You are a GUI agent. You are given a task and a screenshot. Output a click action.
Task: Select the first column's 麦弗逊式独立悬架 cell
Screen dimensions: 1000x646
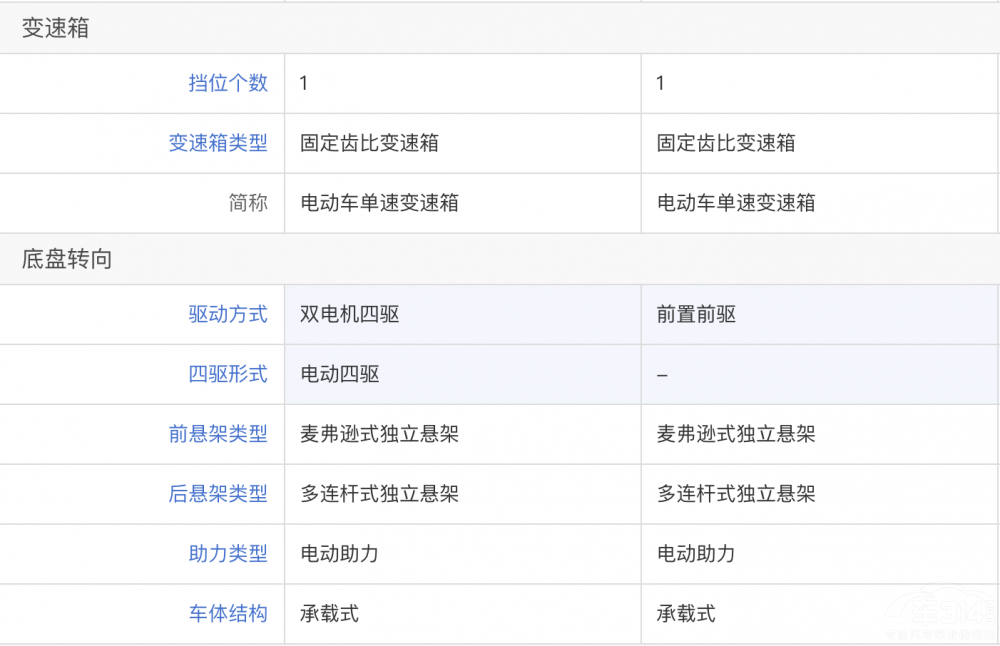379,434
